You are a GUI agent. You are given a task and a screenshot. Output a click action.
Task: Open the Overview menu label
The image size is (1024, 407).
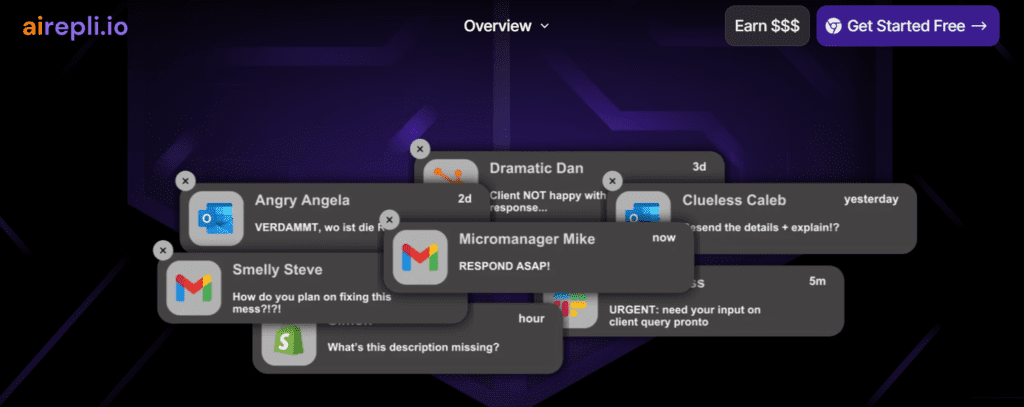pos(497,26)
